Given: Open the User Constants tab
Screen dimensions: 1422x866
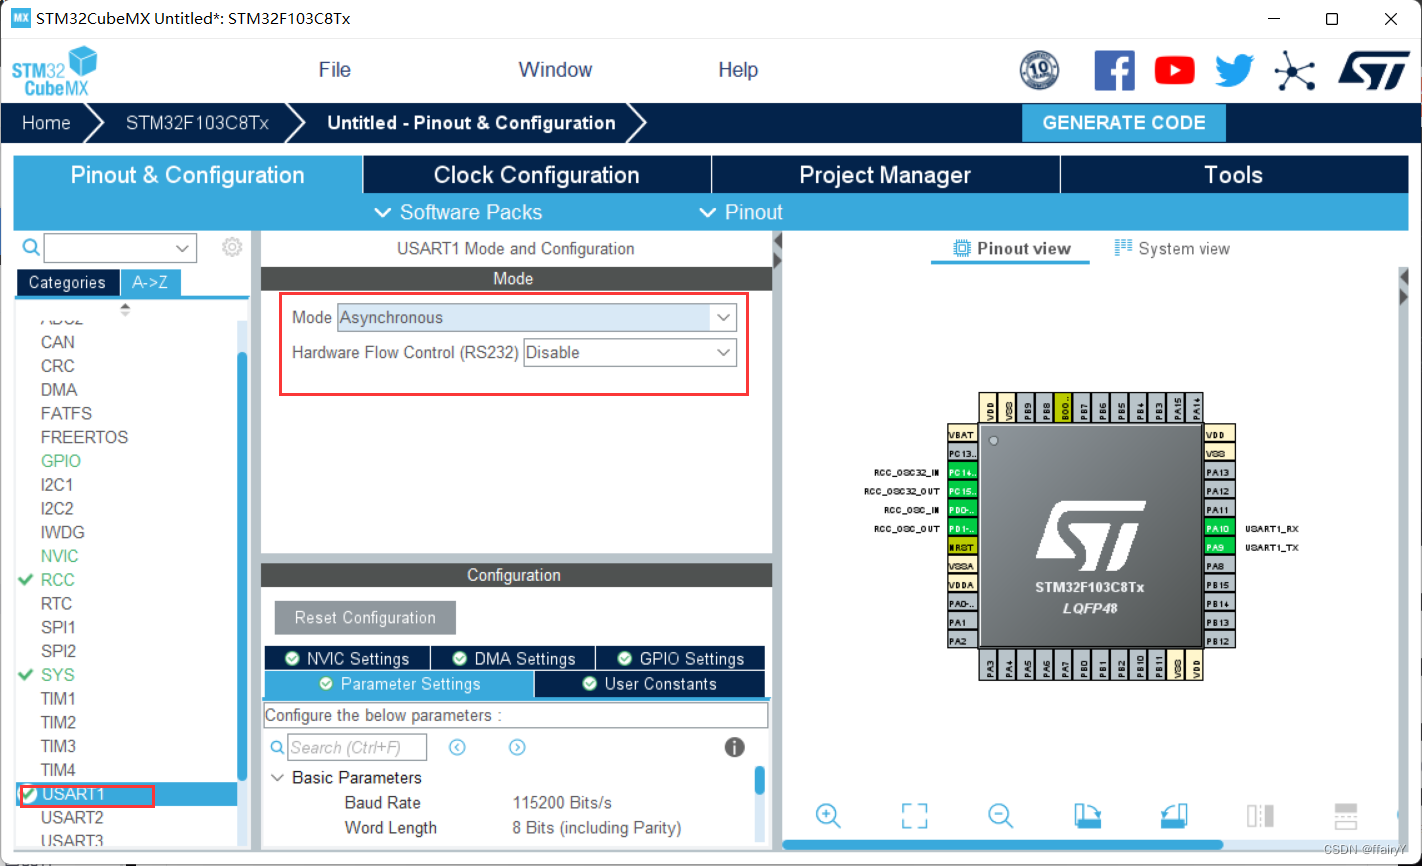Looking at the screenshot, I should pos(650,684).
